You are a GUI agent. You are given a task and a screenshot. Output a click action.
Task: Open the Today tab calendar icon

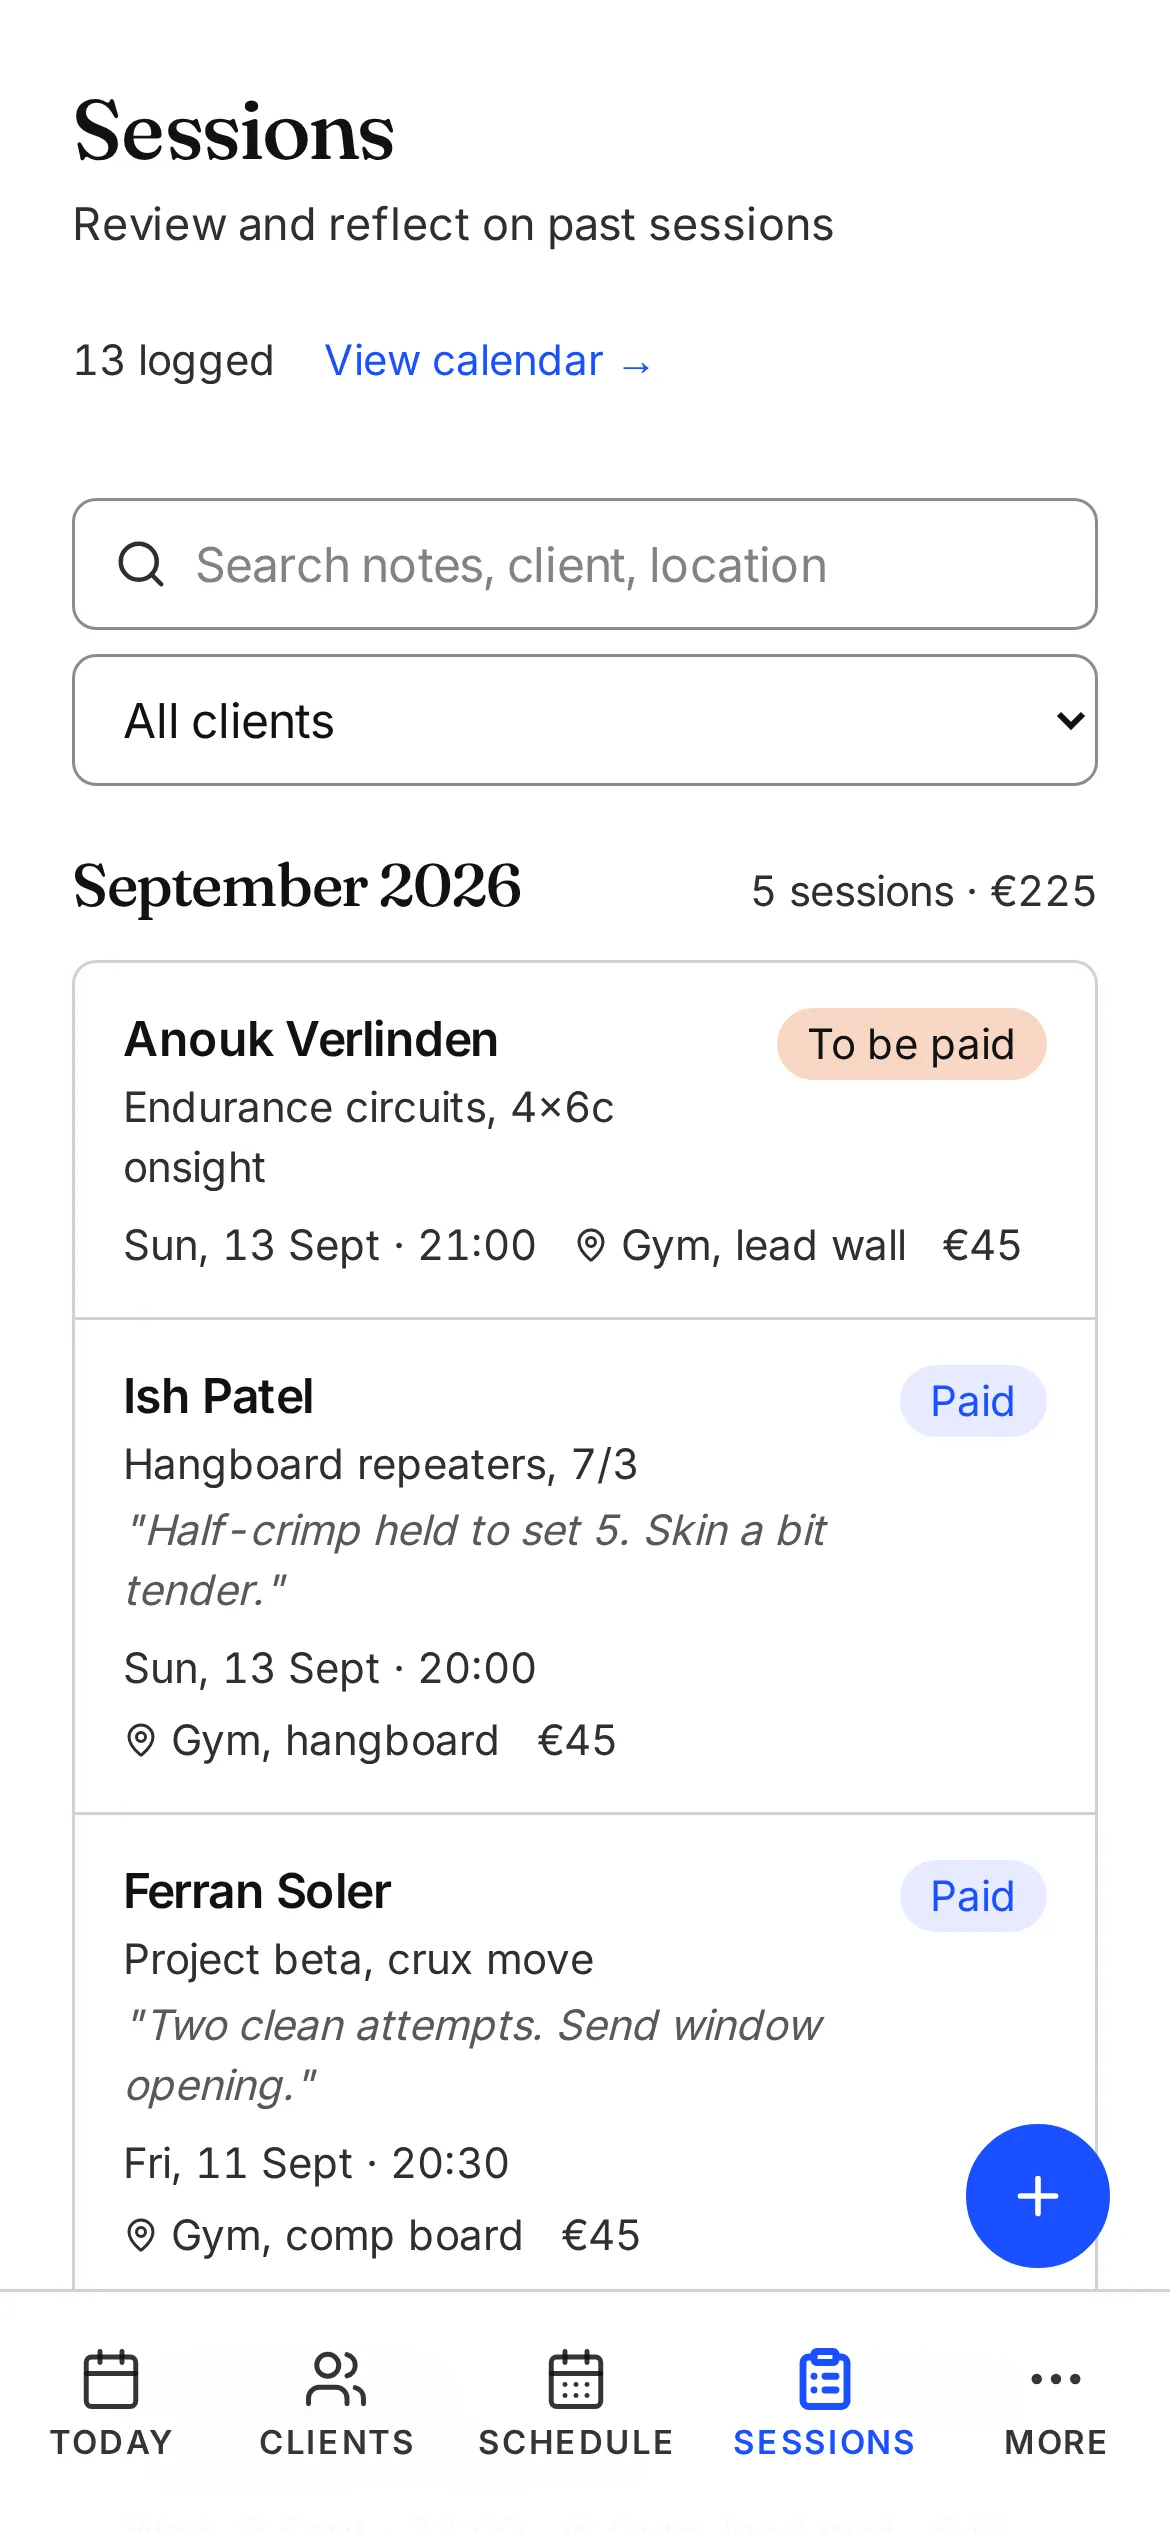111,2379
